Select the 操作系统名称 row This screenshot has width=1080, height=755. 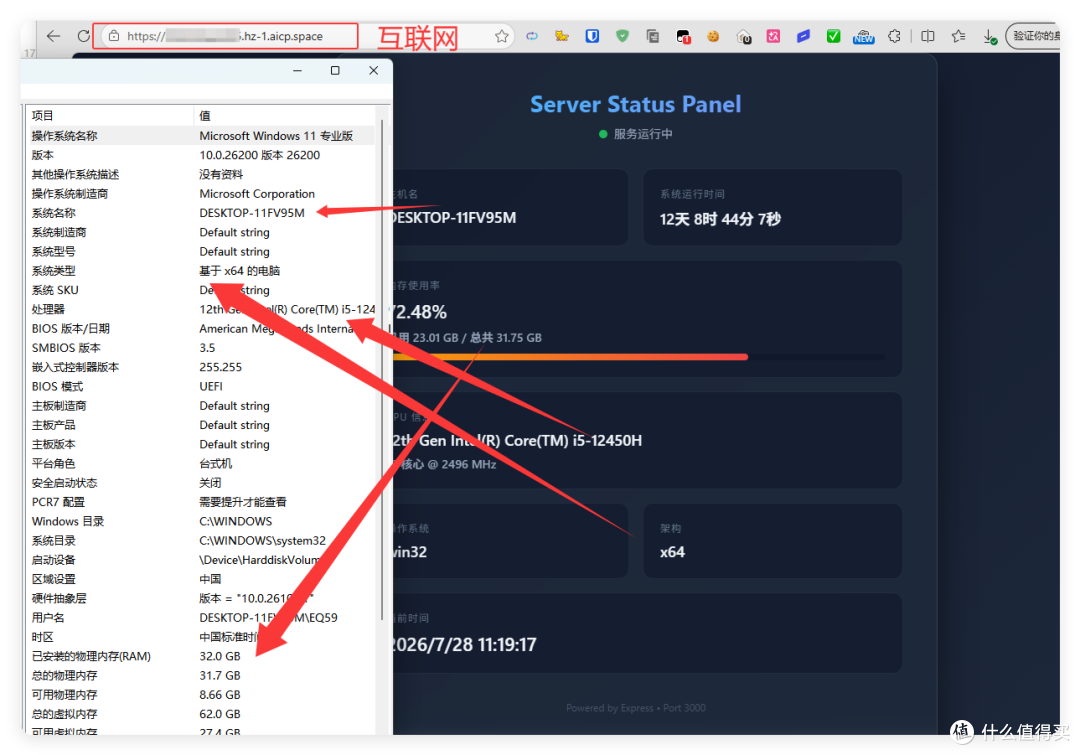point(201,136)
